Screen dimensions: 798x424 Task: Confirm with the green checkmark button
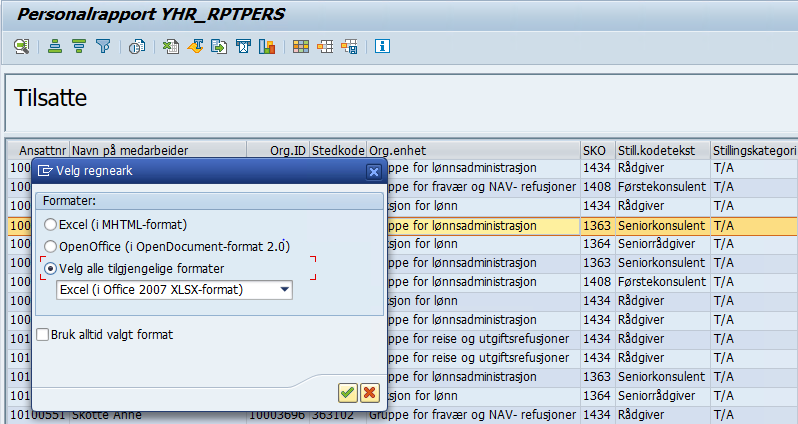(348, 392)
